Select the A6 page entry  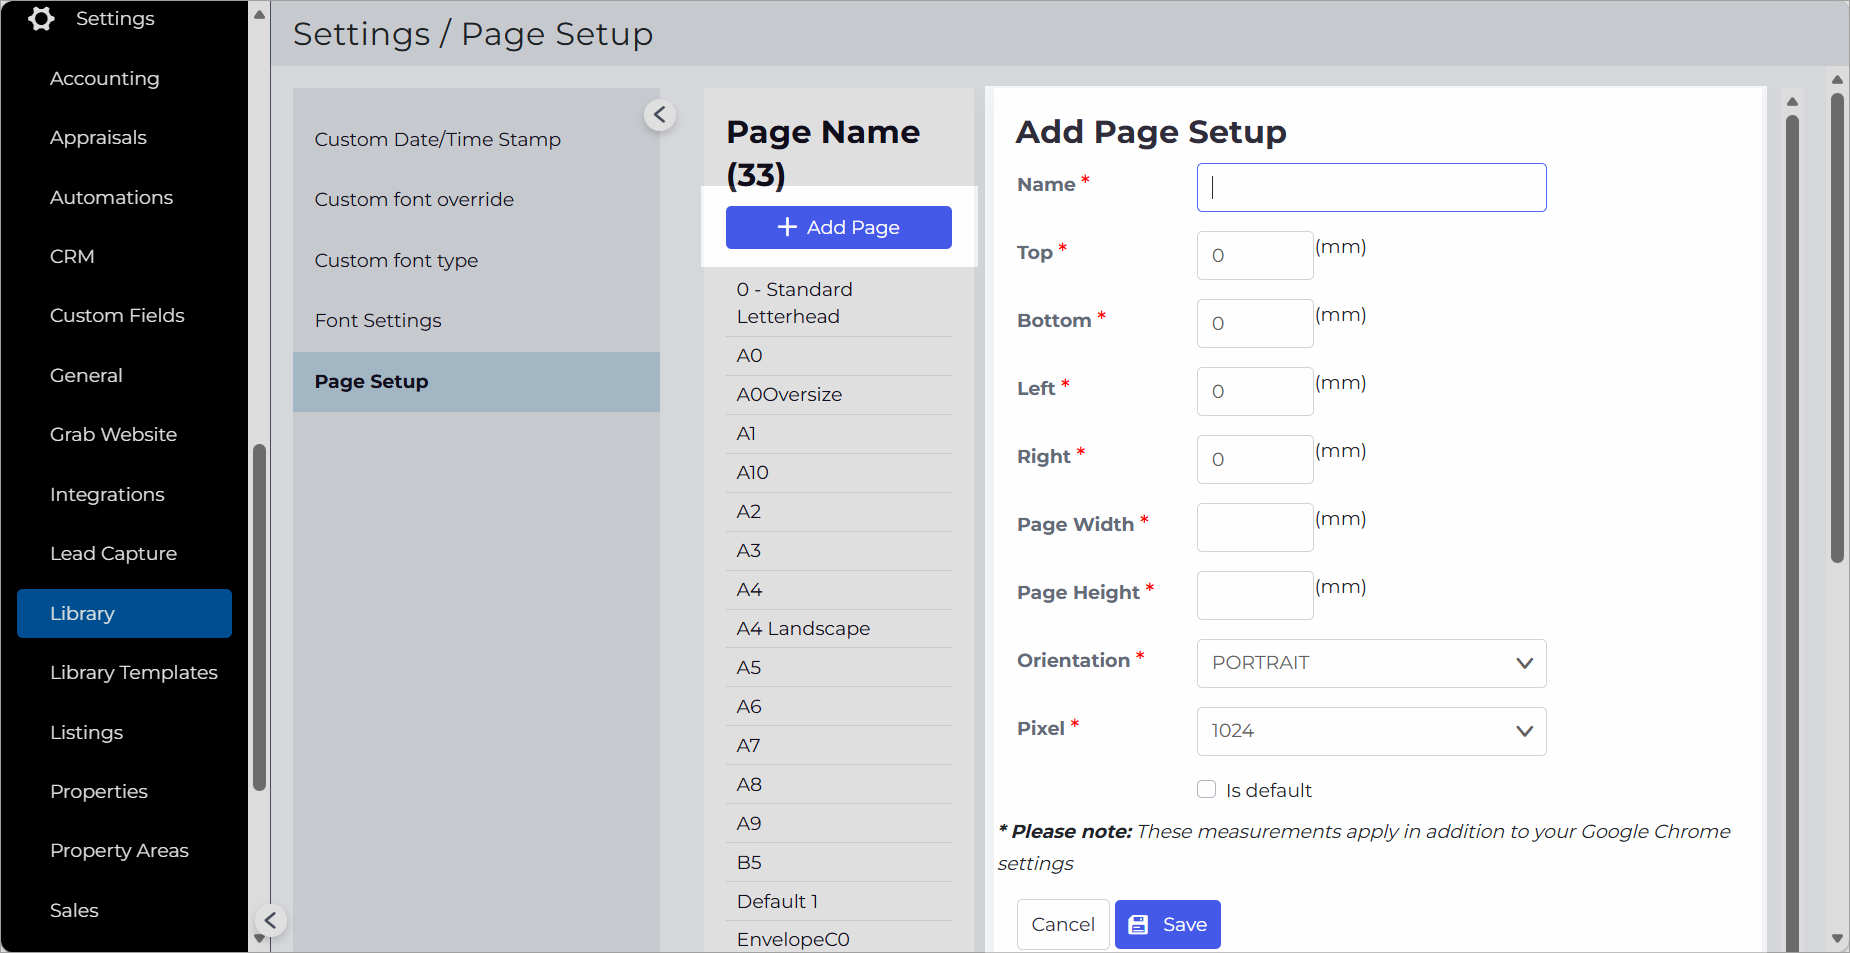[838, 707]
